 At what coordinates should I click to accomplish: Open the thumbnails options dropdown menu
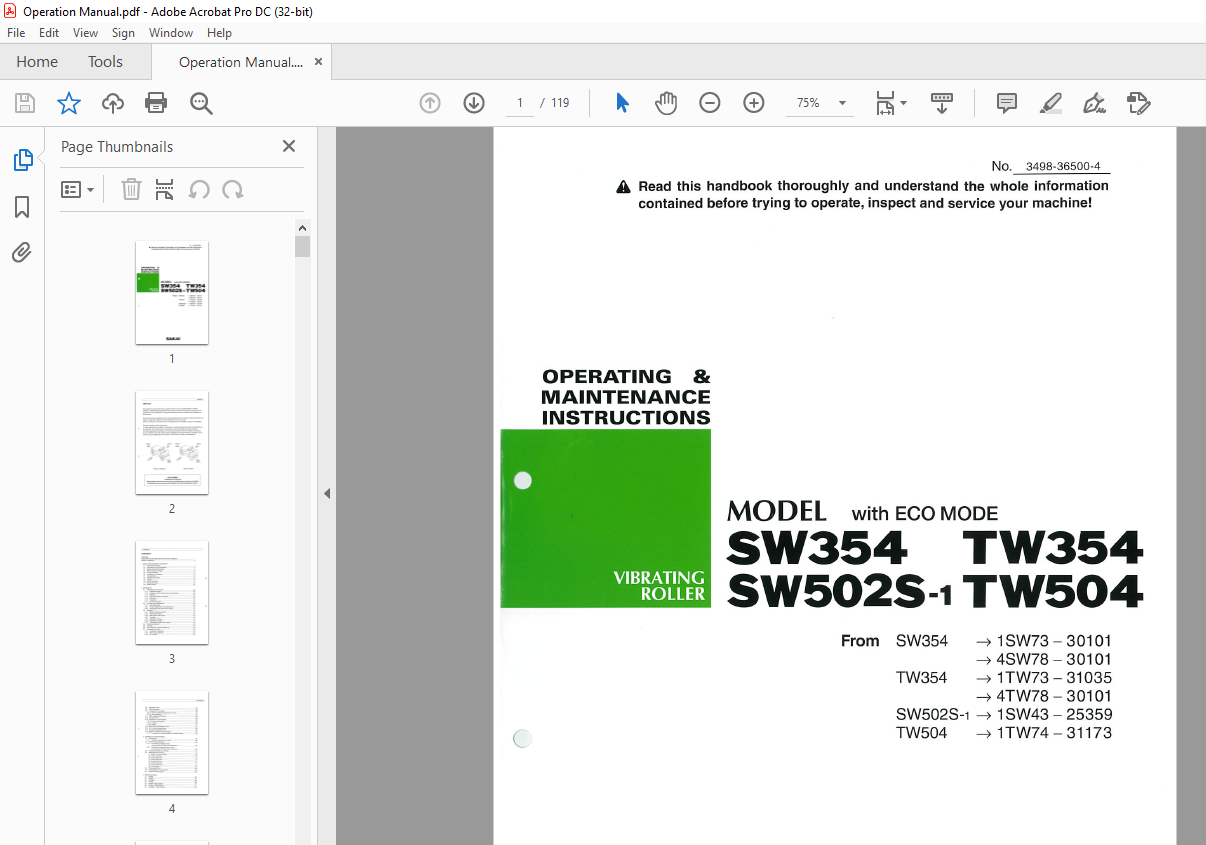[x=77, y=189]
